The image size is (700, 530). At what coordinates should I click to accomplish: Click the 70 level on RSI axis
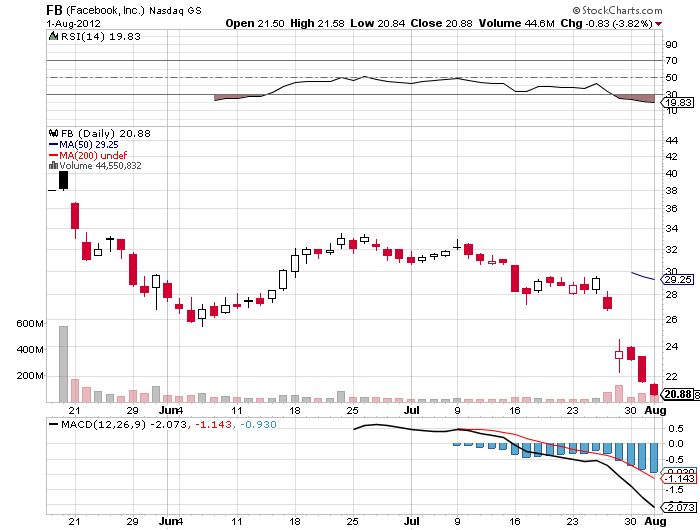[x=671, y=60]
